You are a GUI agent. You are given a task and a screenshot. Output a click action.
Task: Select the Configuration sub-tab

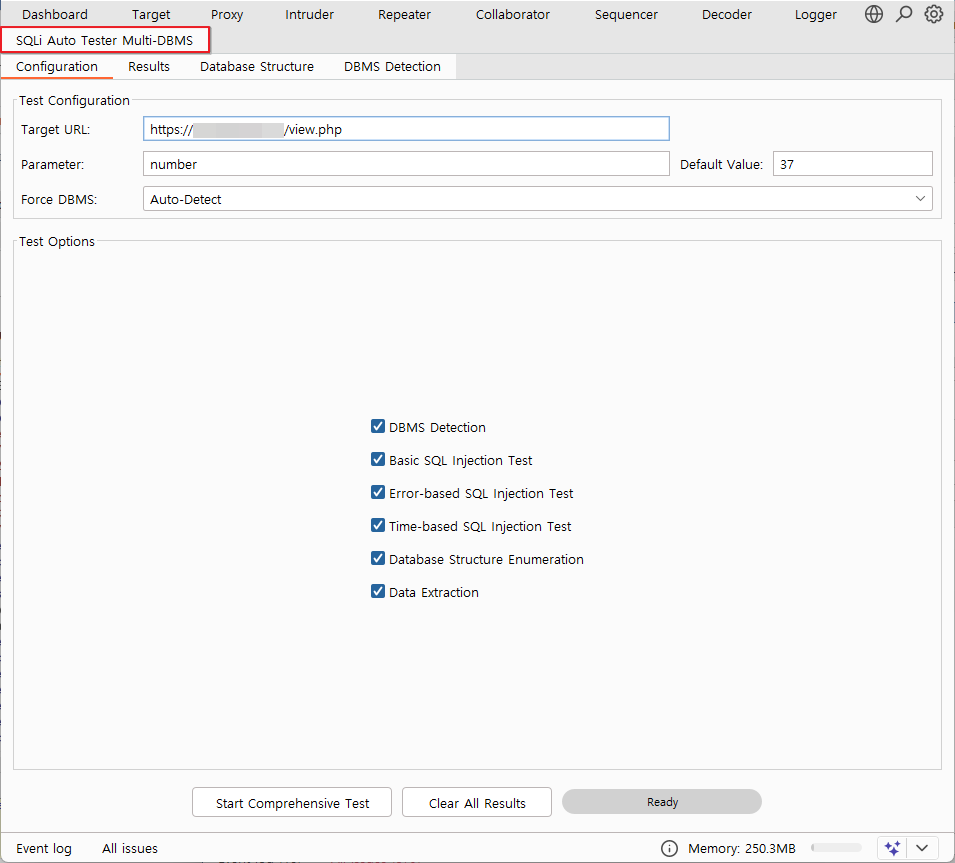point(57,66)
